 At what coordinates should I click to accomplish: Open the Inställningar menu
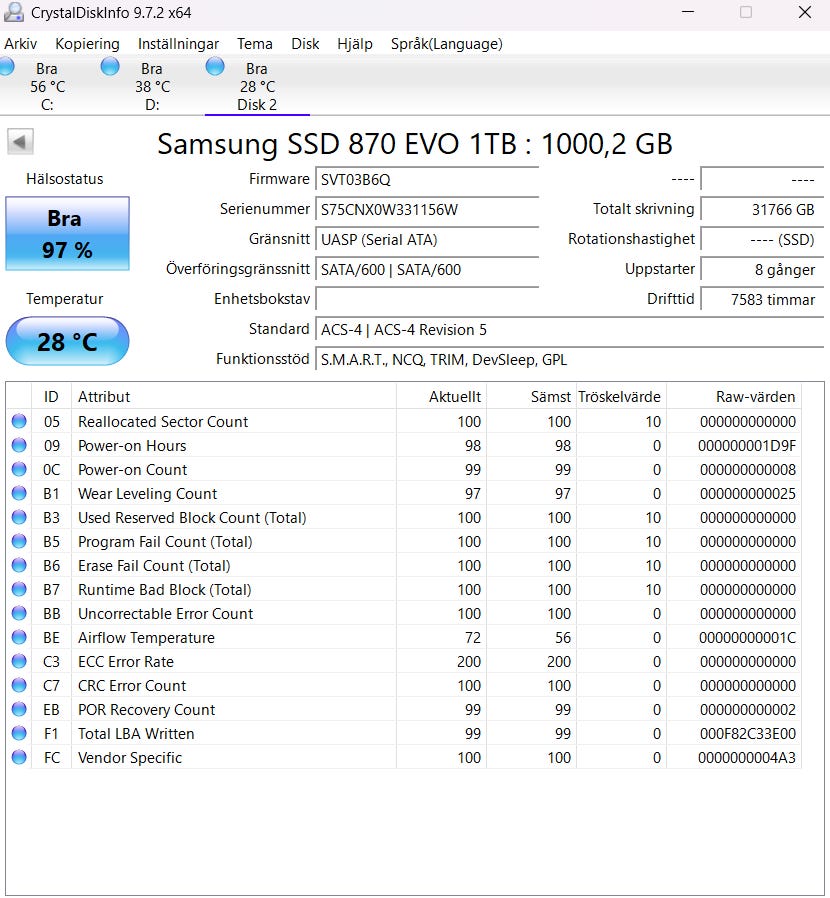click(x=178, y=44)
